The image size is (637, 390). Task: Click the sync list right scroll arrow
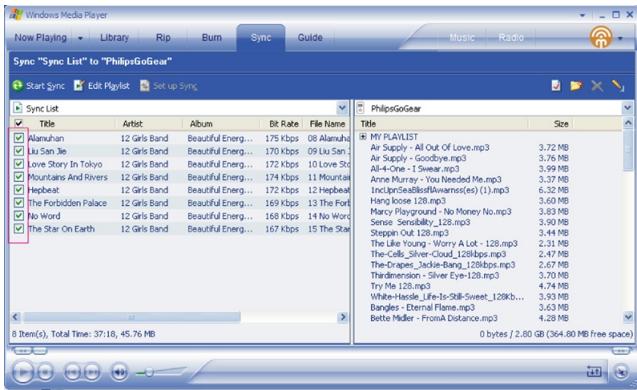pos(343,317)
